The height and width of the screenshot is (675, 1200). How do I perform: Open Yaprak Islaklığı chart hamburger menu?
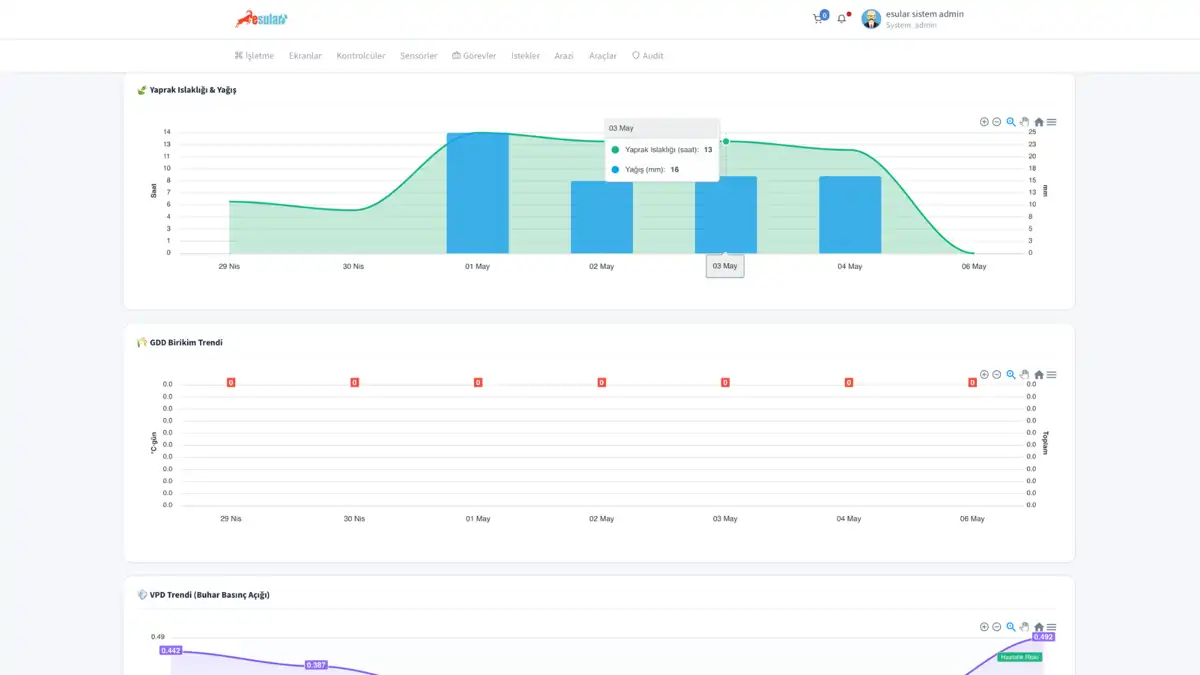point(1052,122)
